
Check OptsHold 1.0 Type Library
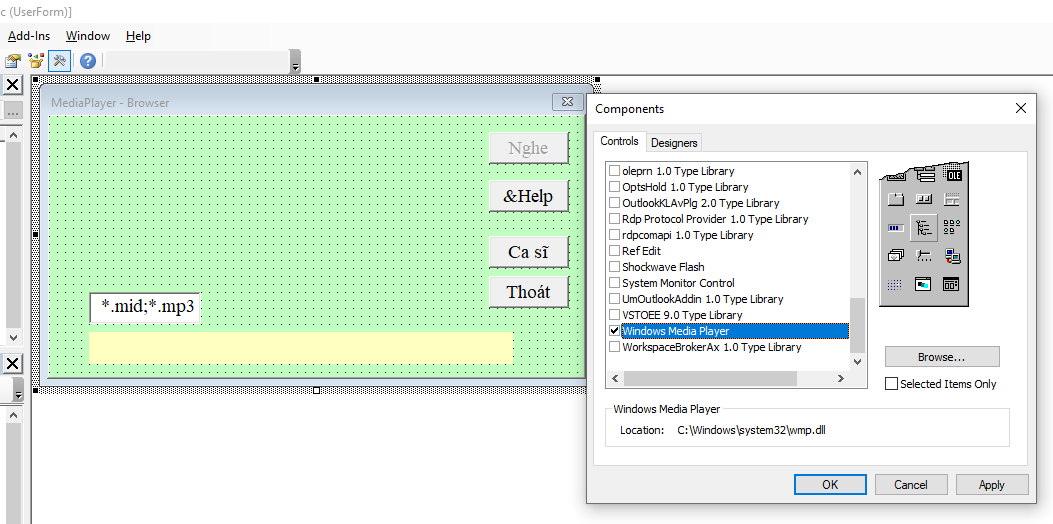pyautogui.click(x=614, y=187)
